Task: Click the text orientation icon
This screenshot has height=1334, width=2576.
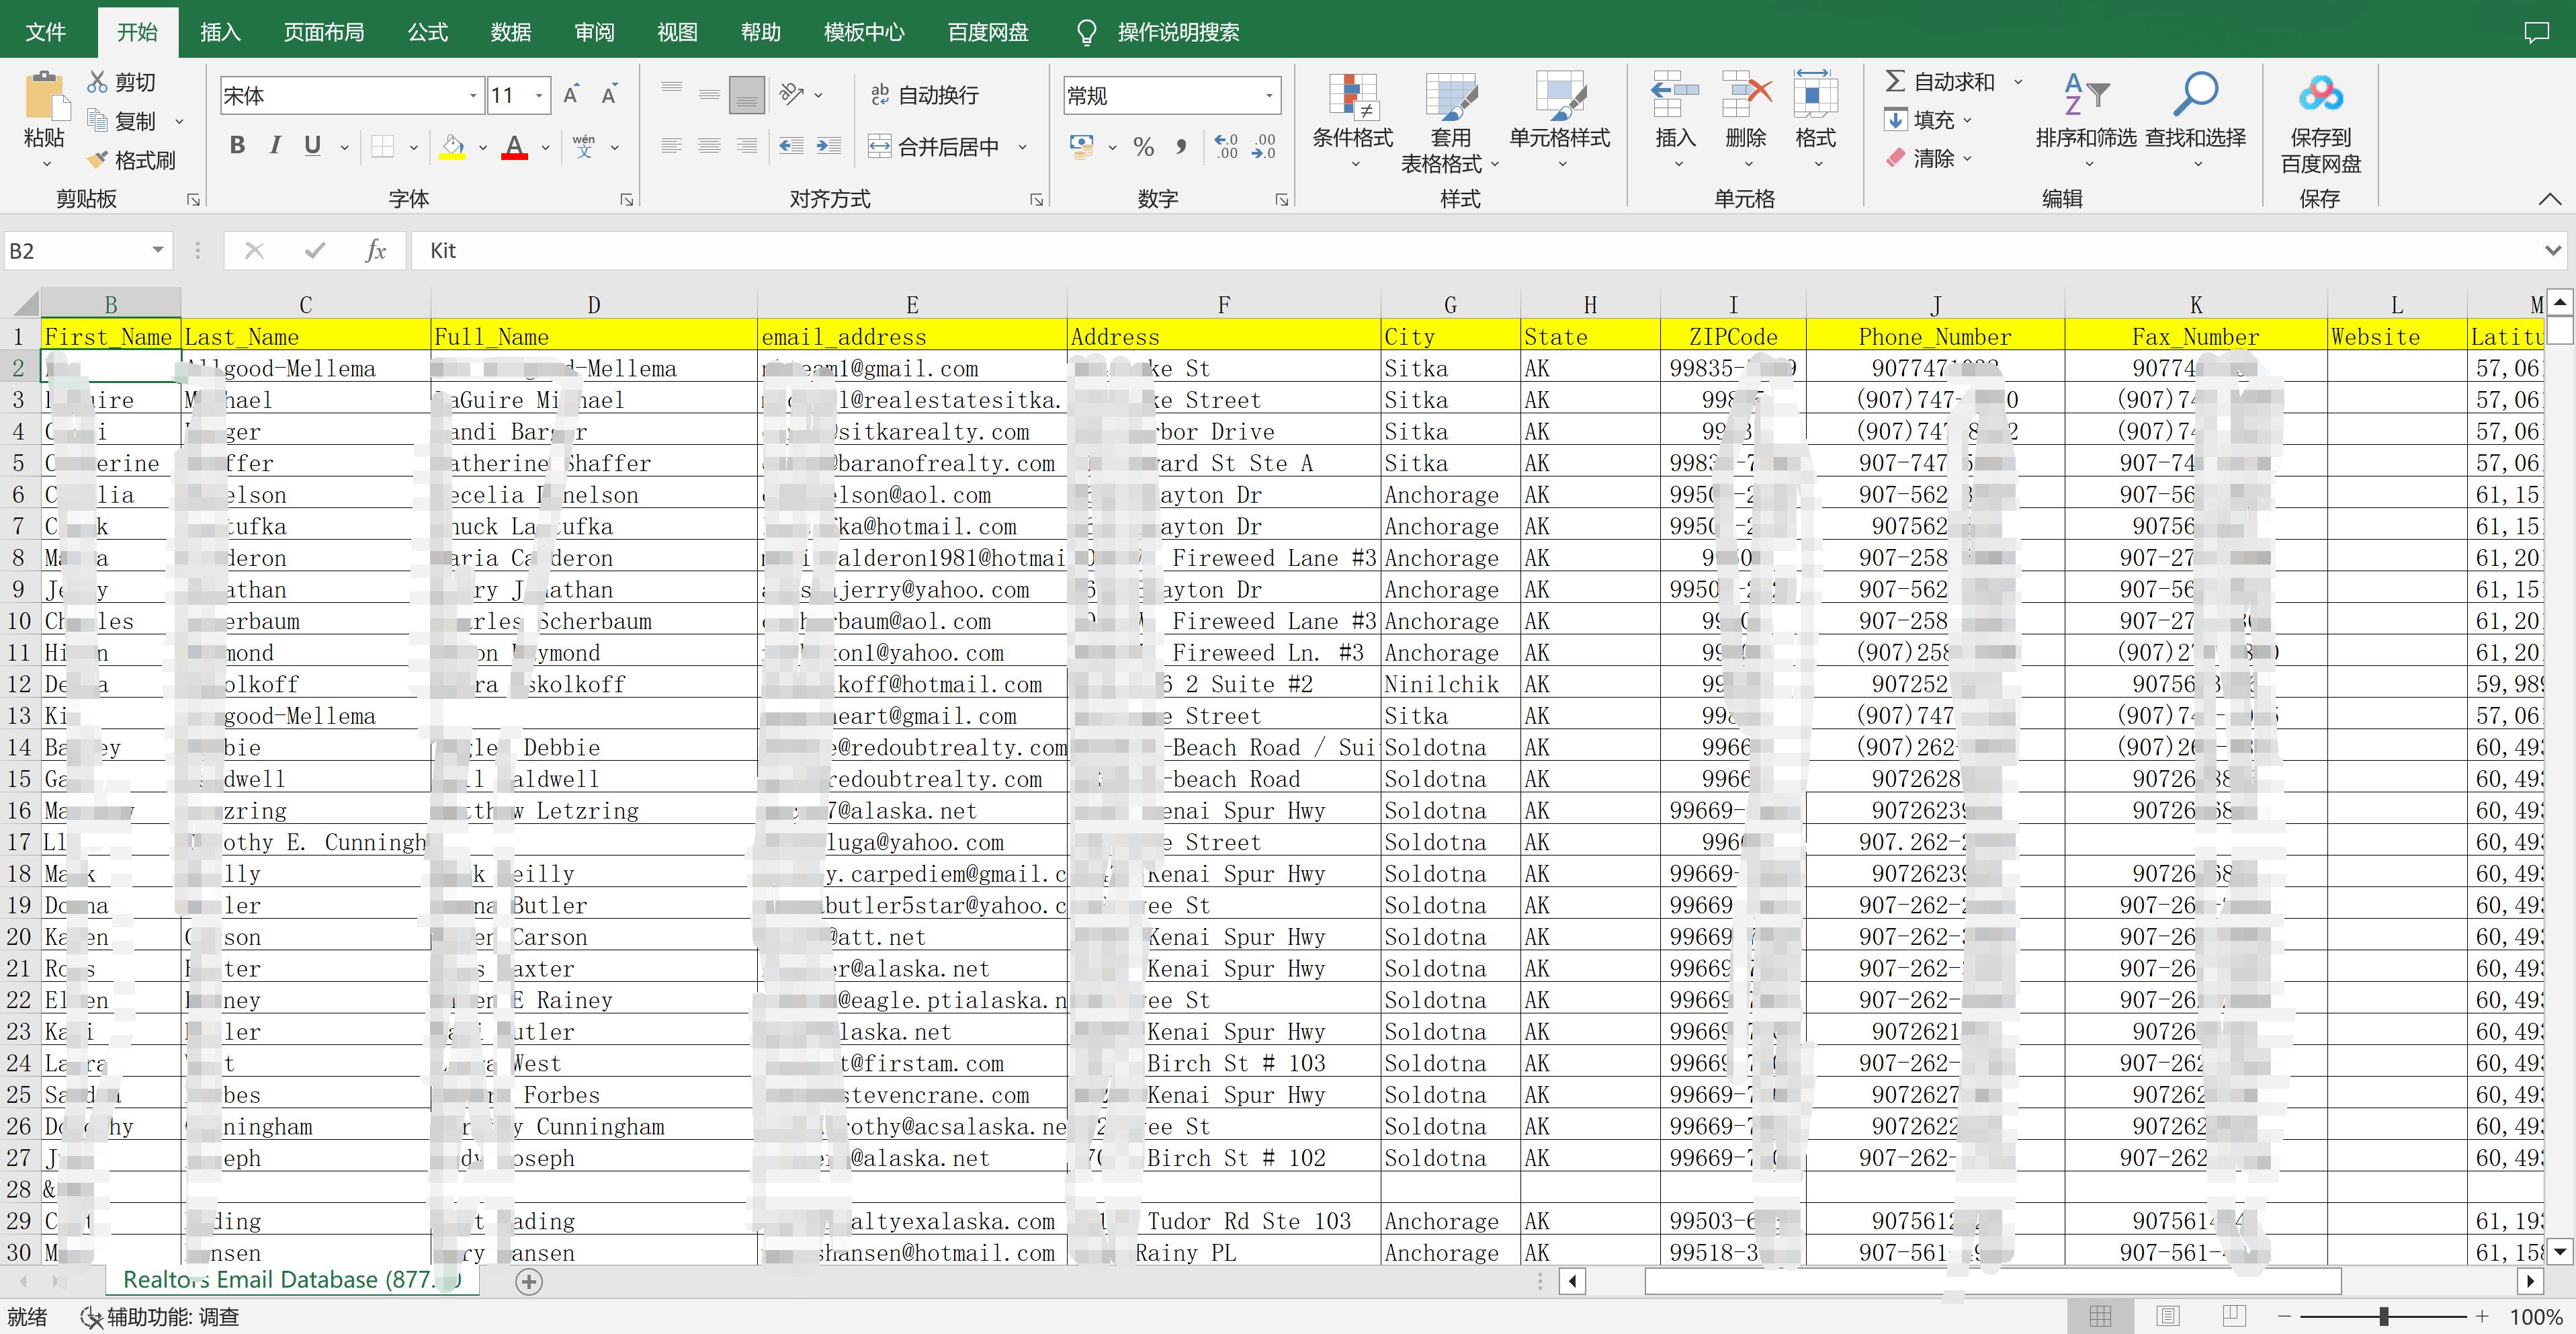Action: click(x=792, y=95)
